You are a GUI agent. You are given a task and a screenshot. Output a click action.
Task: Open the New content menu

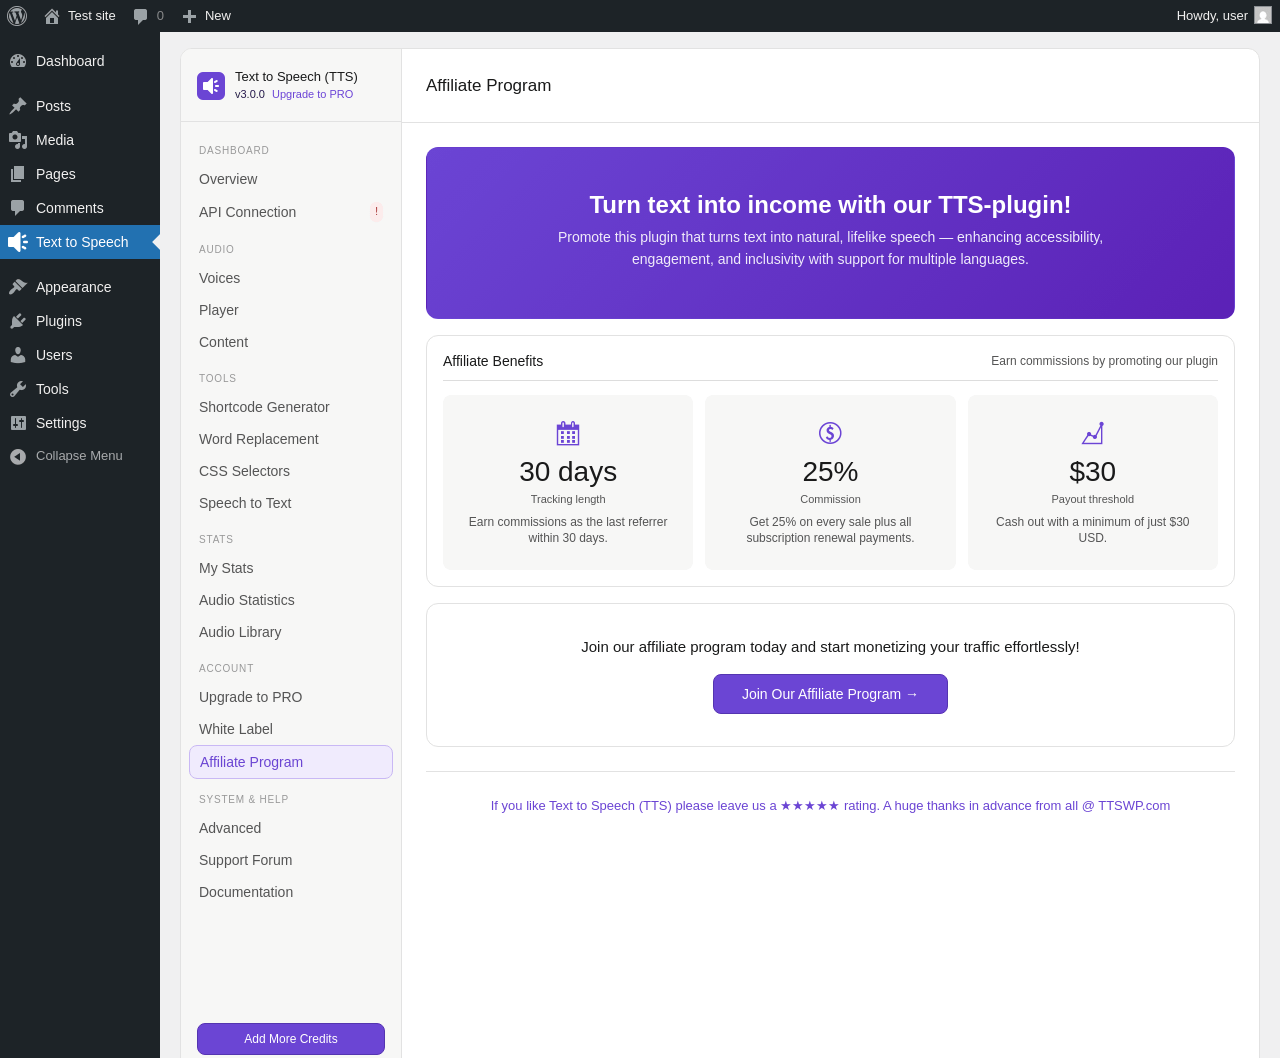click(207, 16)
